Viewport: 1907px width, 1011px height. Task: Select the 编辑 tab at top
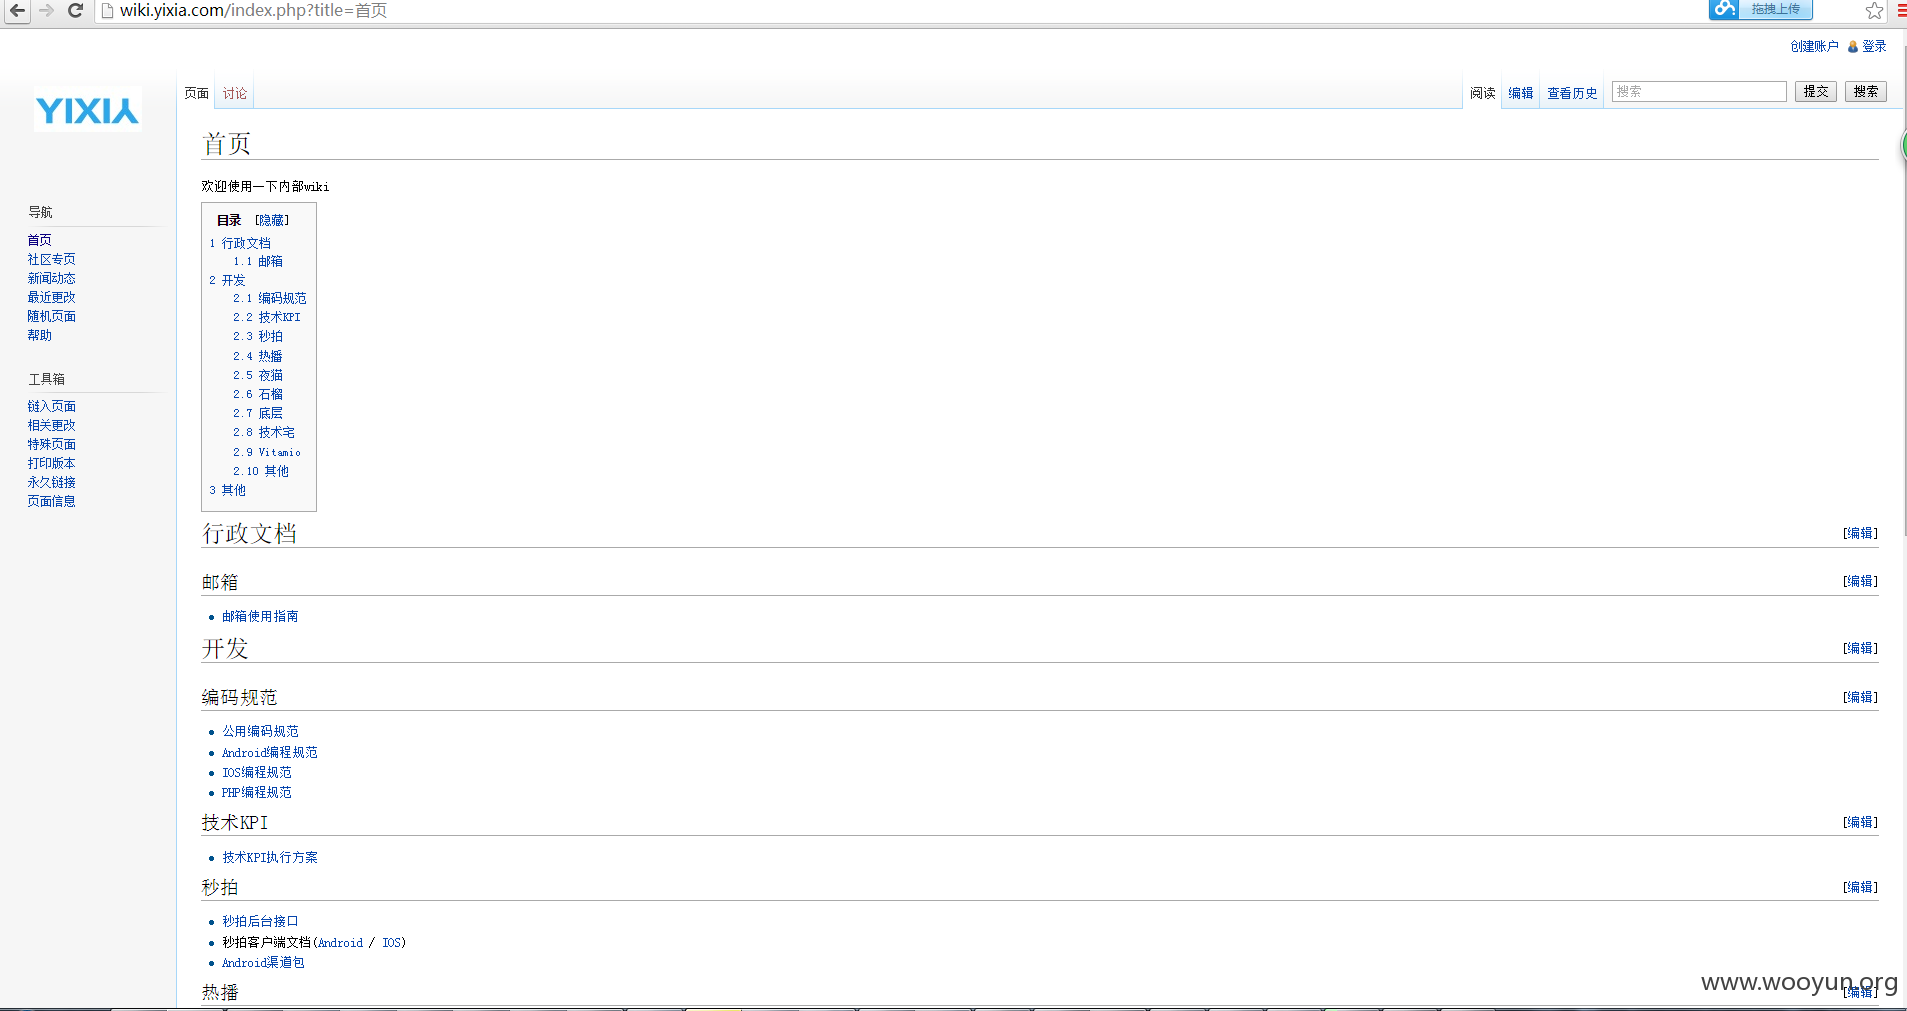1521,93
